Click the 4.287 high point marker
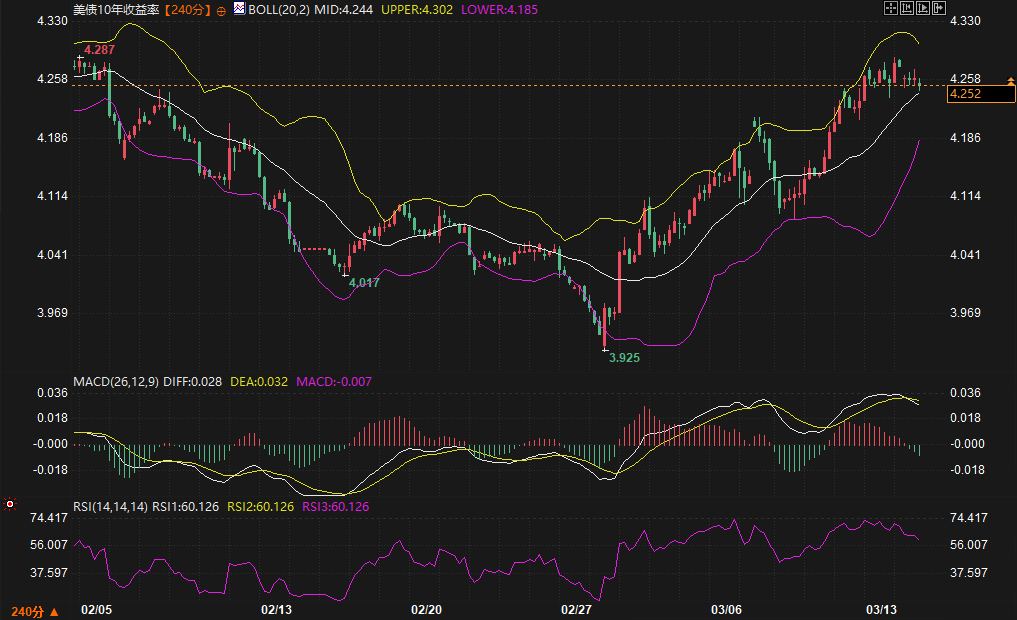Image resolution: width=1017 pixels, height=620 pixels. click(99, 49)
